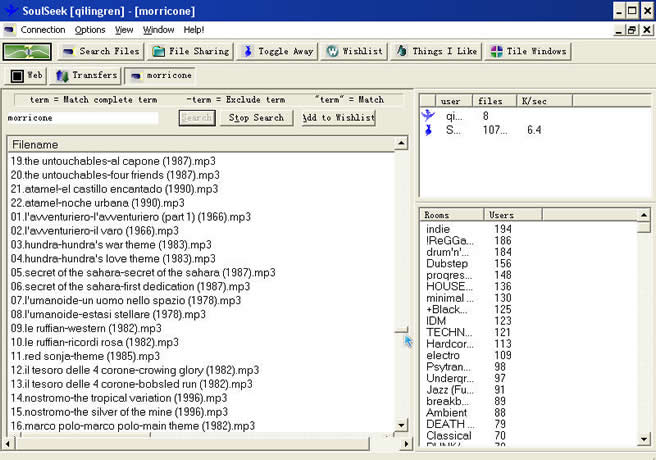Click the search term input field
The width and height of the screenshot is (656, 460).
(x=83, y=118)
